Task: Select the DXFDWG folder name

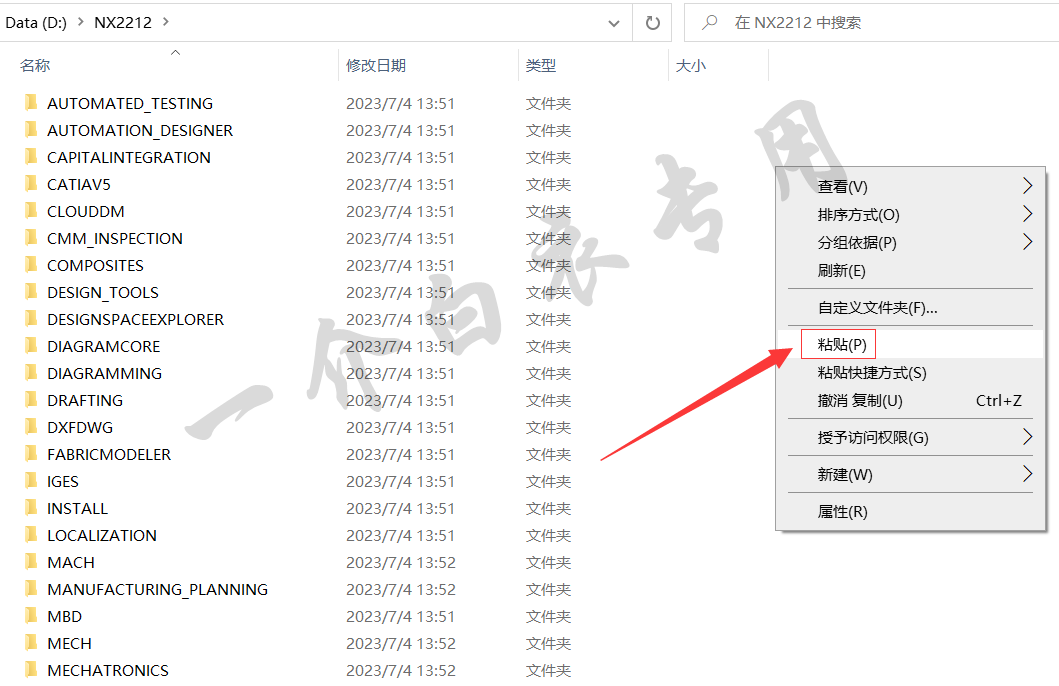Action: (x=80, y=427)
